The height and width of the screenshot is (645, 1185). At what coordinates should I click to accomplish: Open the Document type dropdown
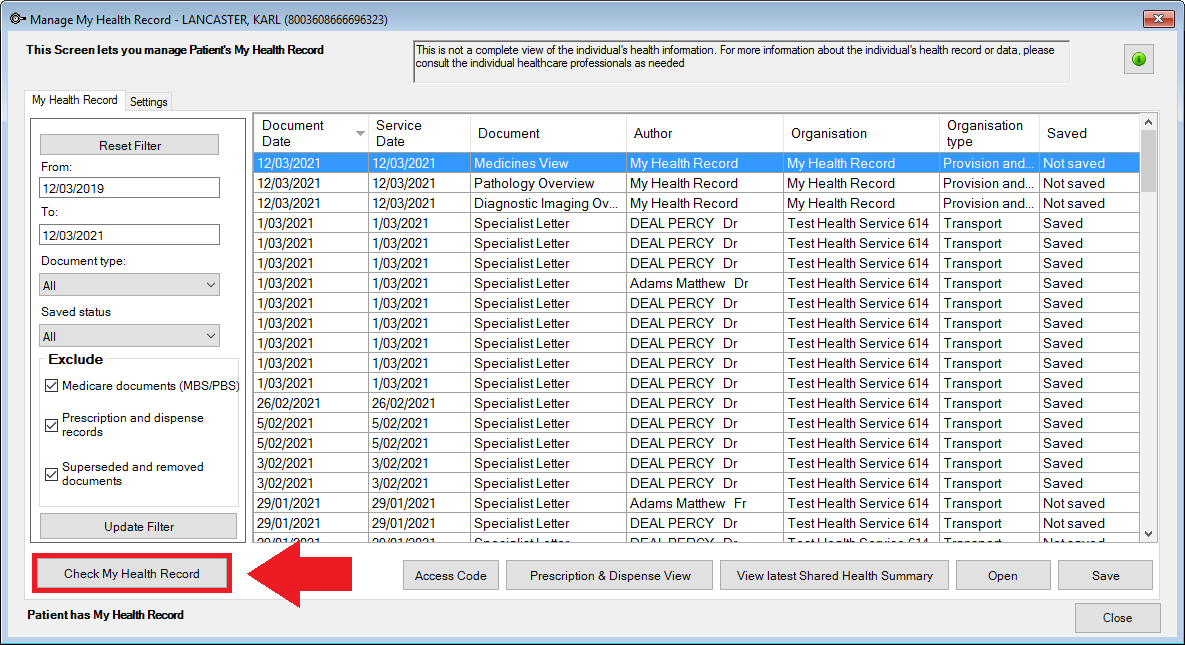coord(129,285)
